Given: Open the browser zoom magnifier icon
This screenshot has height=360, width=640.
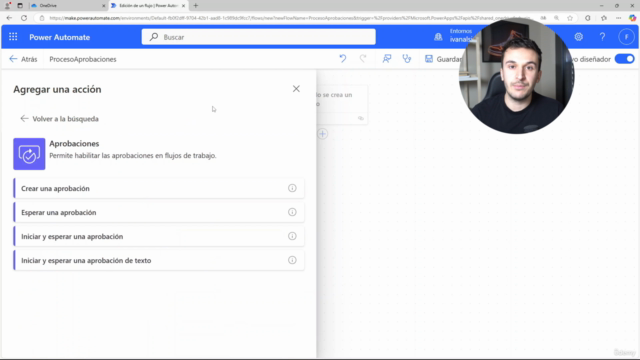Looking at the screenshot, I should [556, 18].
